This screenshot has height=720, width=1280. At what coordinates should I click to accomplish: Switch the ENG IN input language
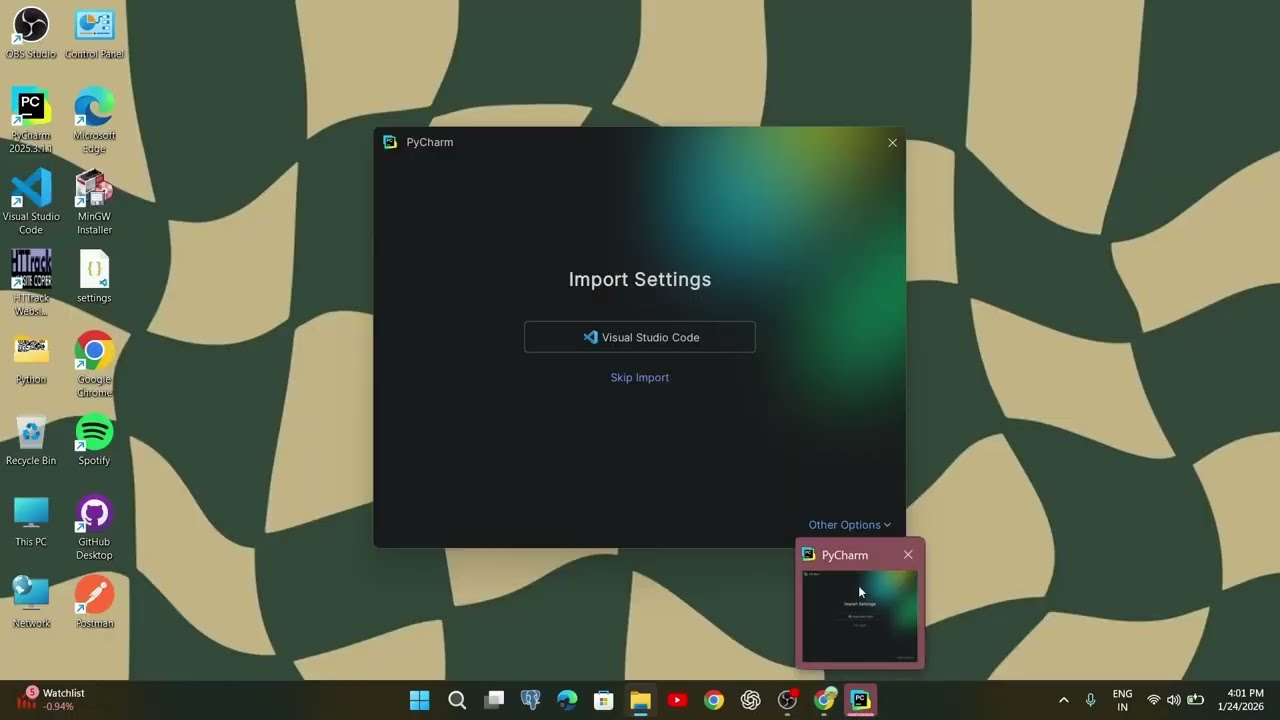coord(1122,700)
